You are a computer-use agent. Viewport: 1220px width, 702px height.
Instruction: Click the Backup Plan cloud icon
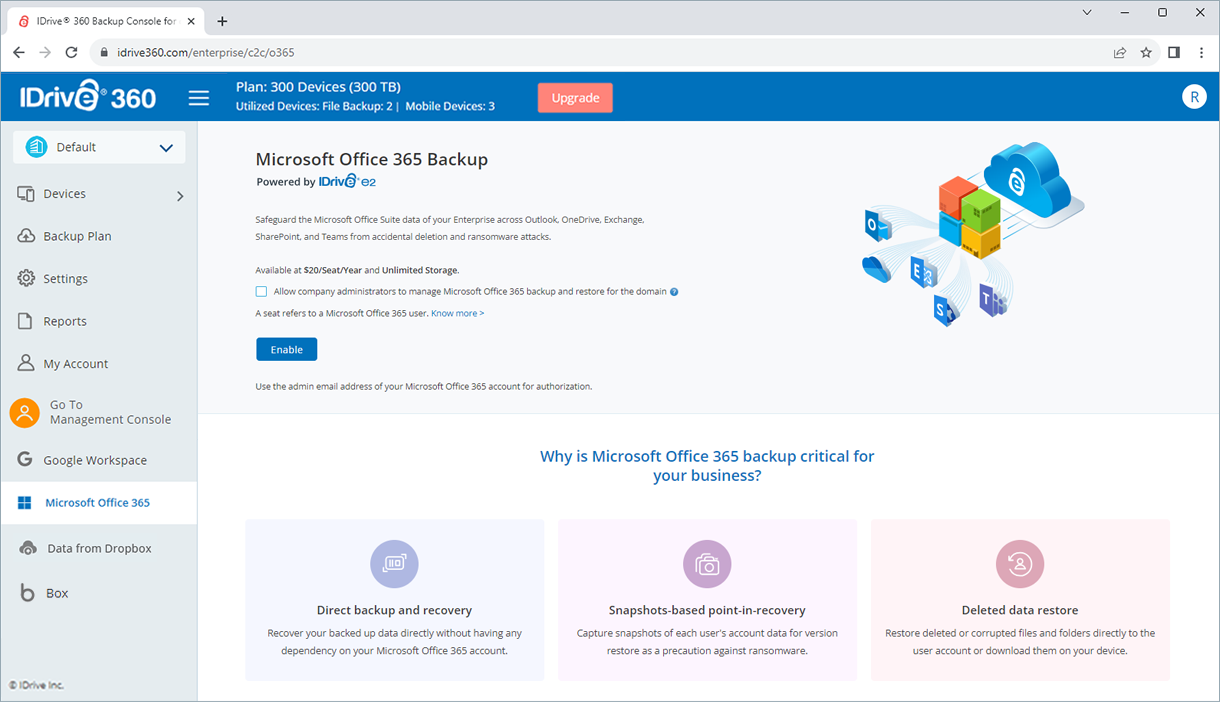point(26,236)
